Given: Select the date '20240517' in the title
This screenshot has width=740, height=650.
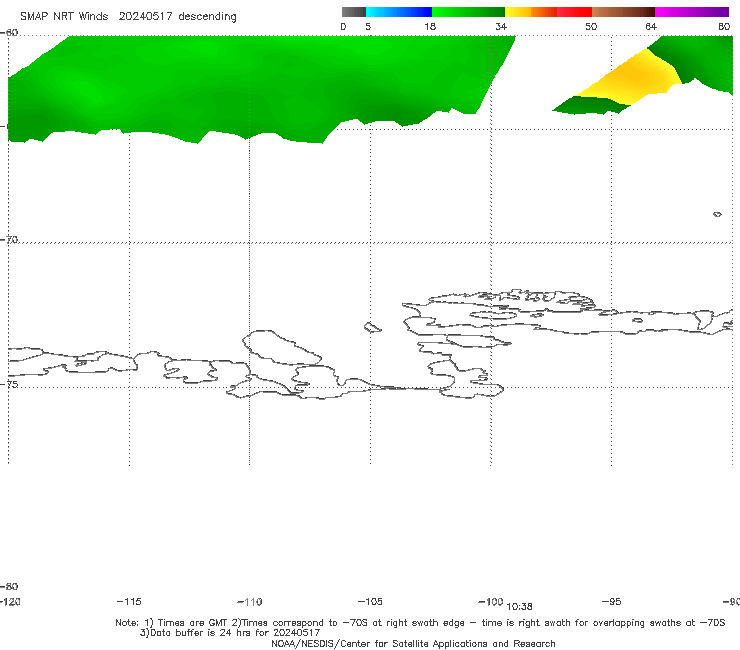Looking at the screenshot, I should [x=145, y=16].
